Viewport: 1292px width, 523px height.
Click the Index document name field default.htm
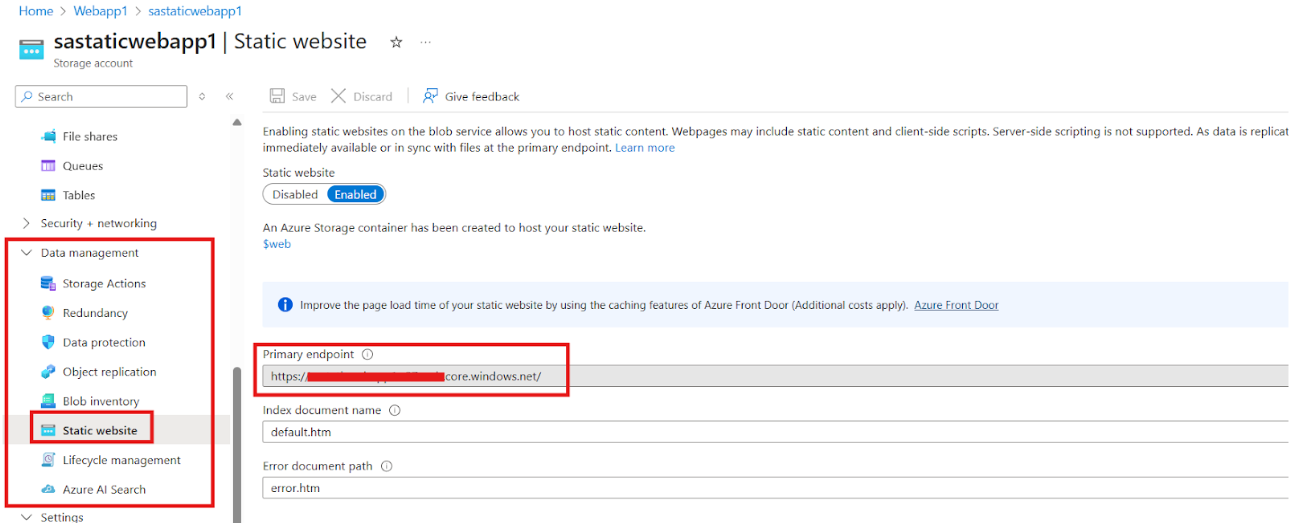tap(777, 432)
